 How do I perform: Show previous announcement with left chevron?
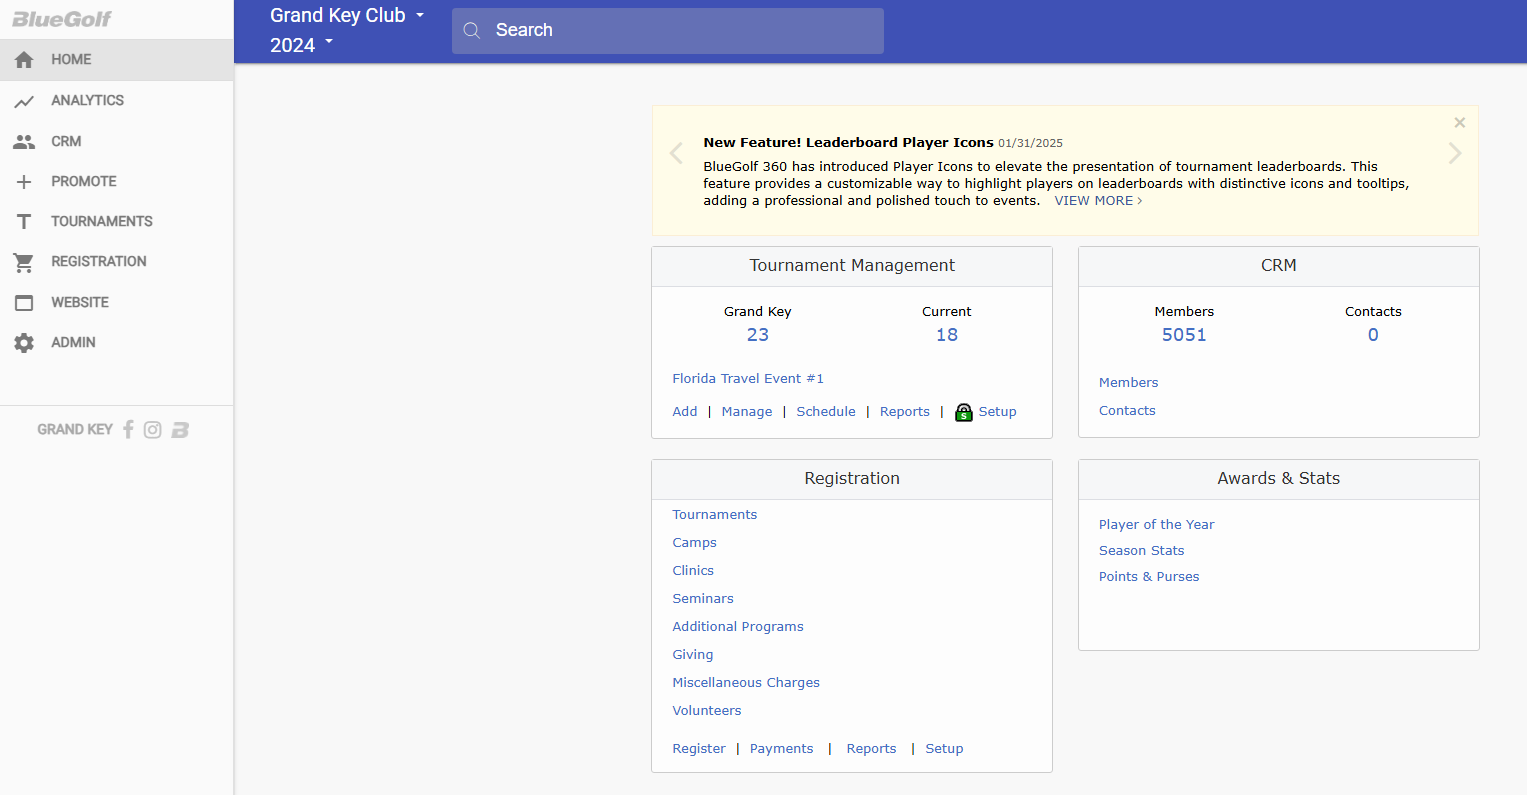point(676,153)
